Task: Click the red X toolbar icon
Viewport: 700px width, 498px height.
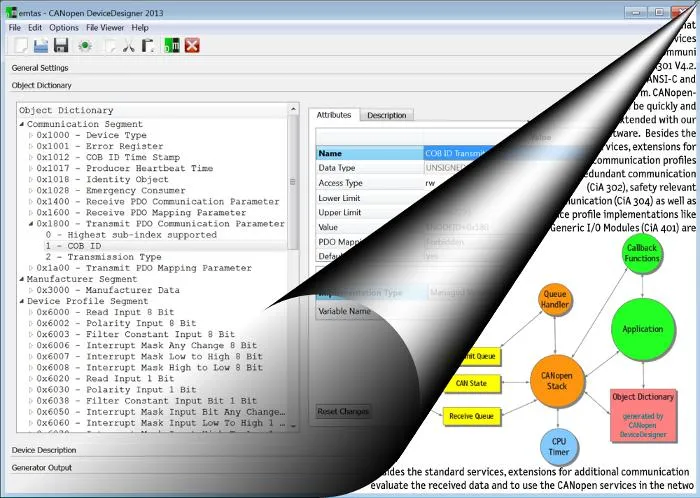Action: click(192, 46)
